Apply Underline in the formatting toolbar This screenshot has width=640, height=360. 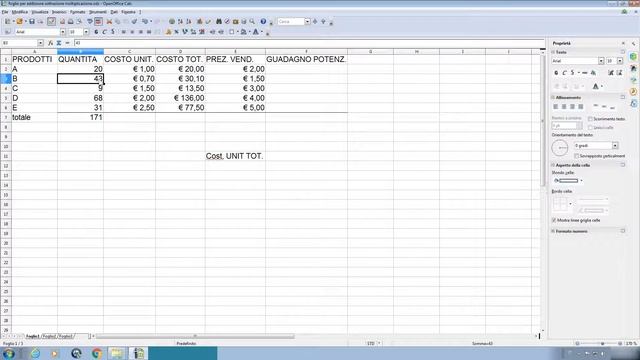click(x=113, y=32)
